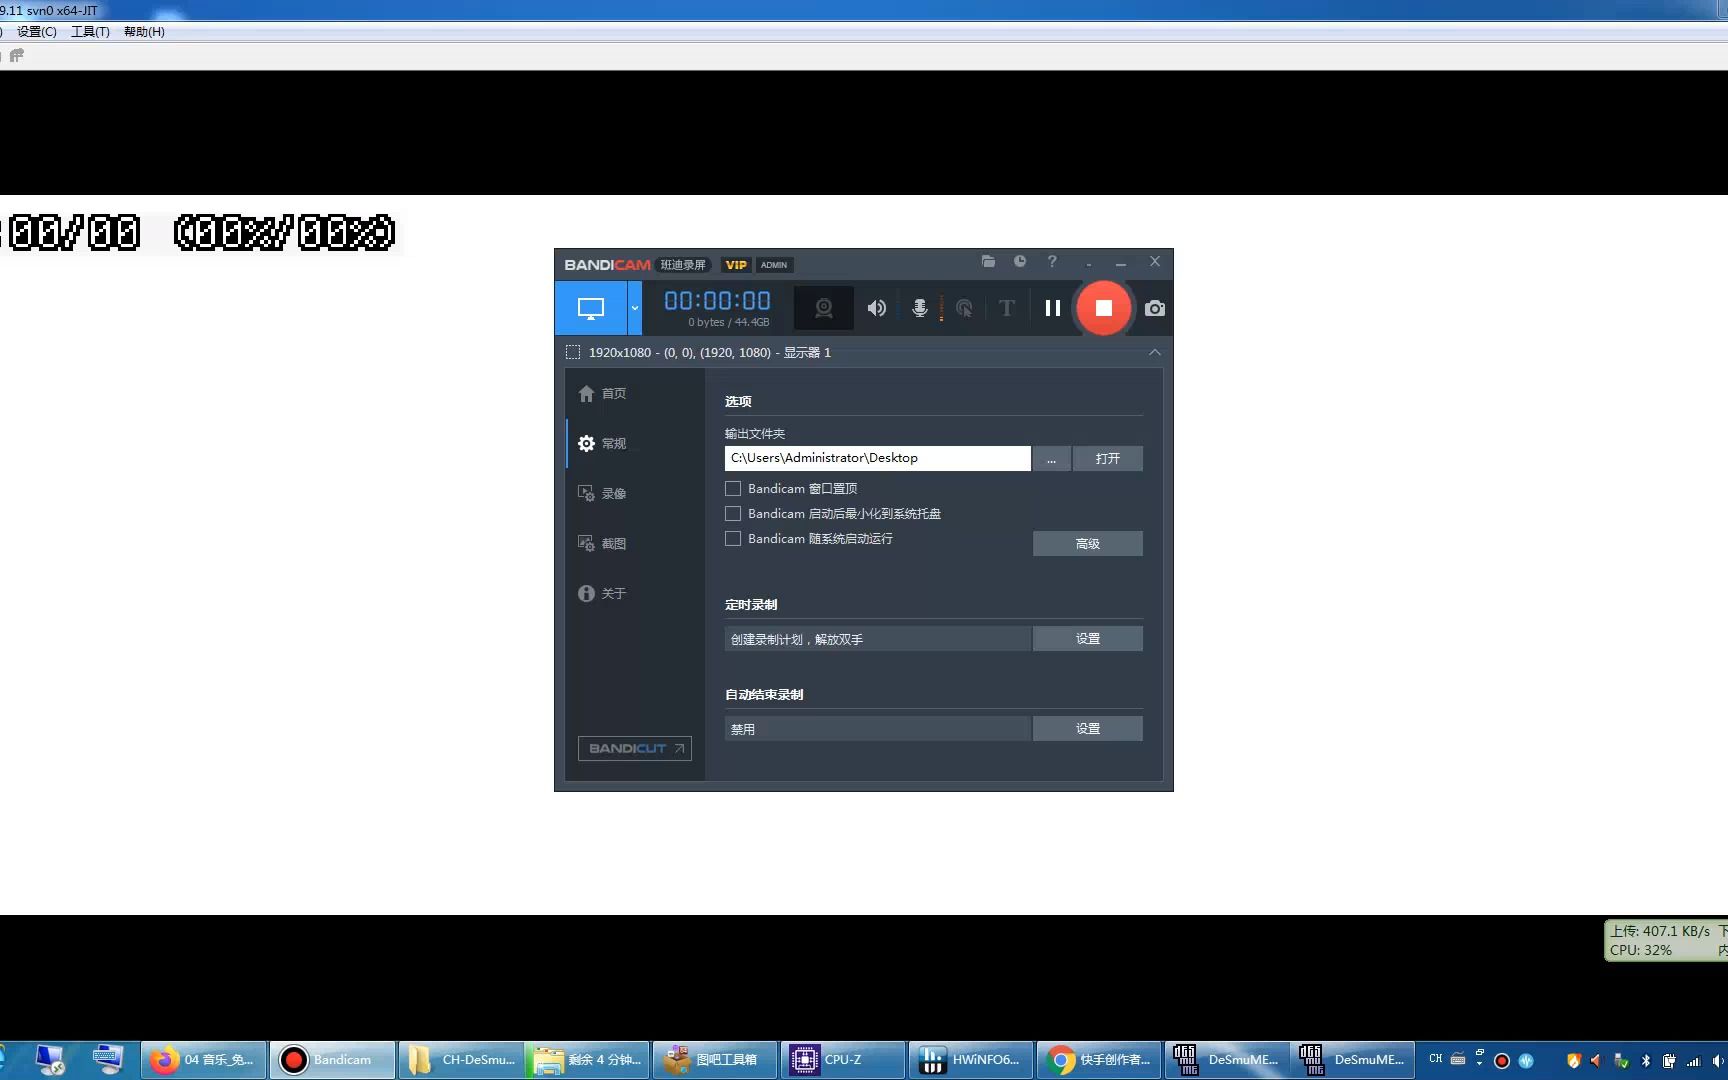Pause the recording
Viewport: 1728px width, 1080px height.
[x=1052, y=308]
